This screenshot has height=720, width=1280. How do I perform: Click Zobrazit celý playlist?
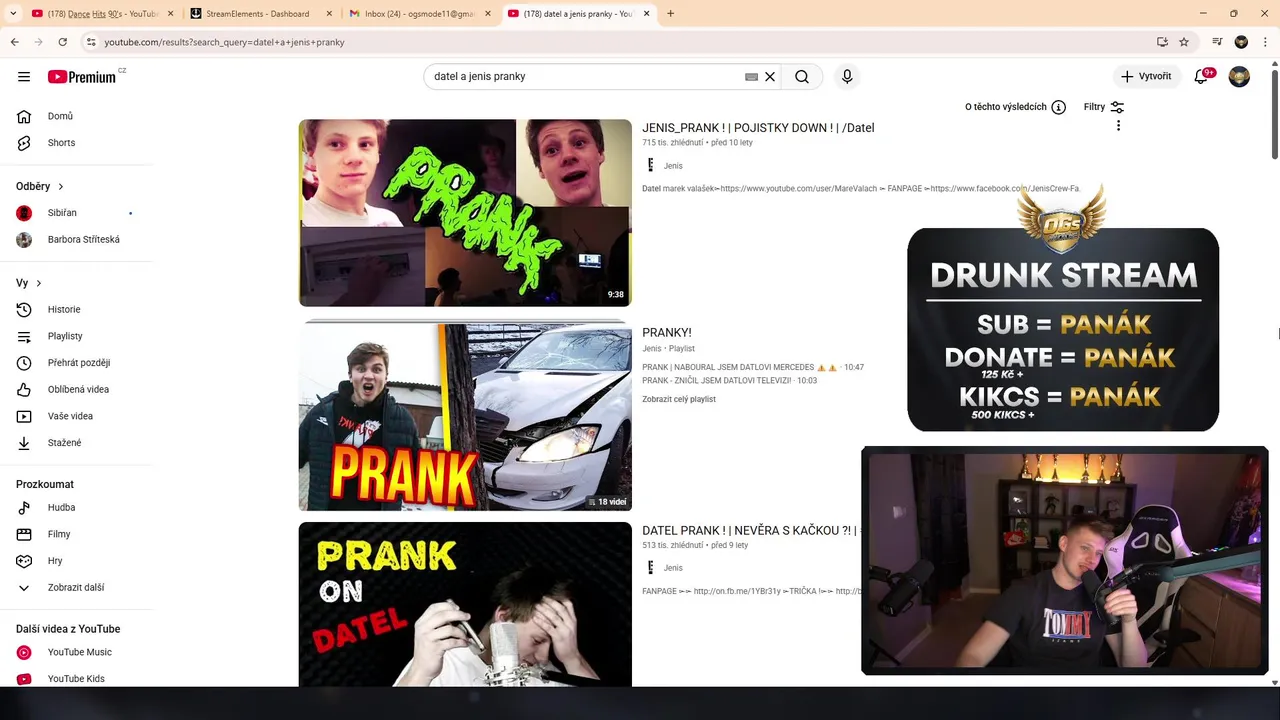tap(679, 399)
